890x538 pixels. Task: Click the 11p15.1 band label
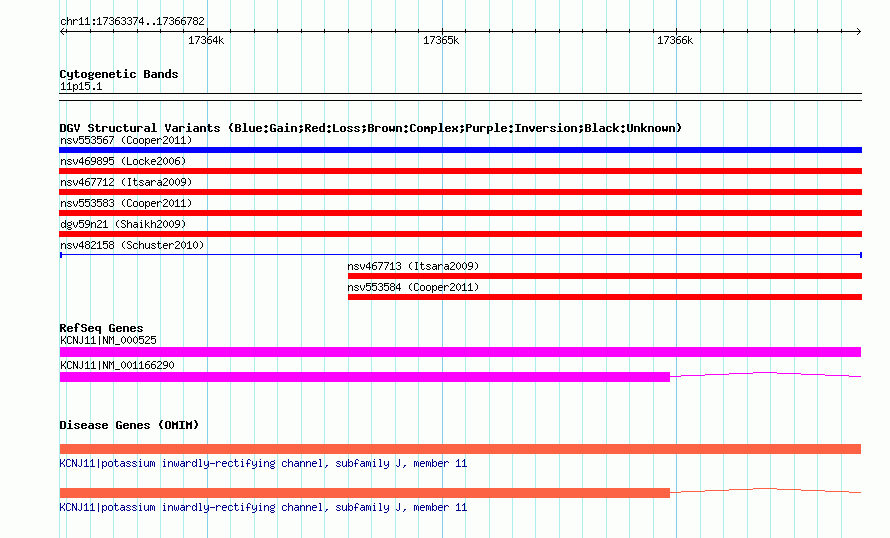[81, 86]
